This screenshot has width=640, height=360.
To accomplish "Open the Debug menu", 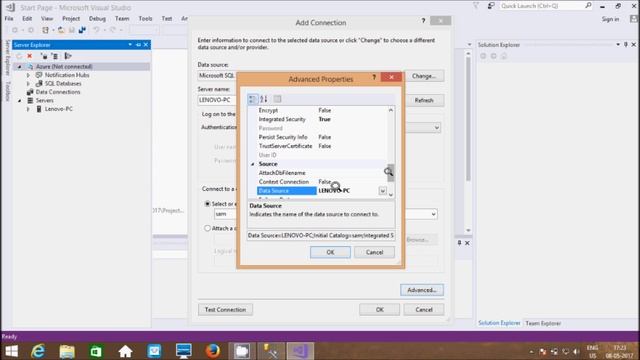I will point(97,18).
